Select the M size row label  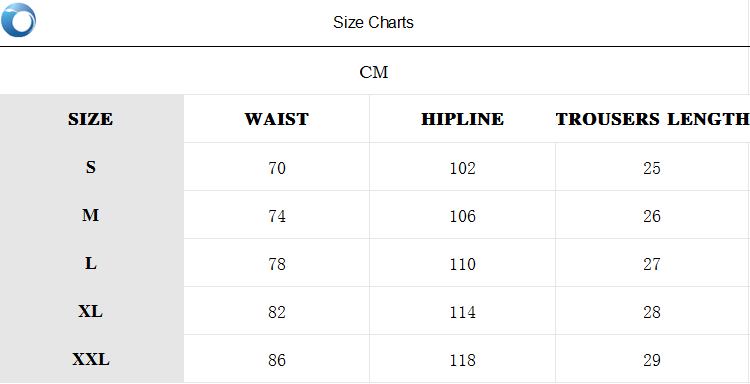(90, 216)
